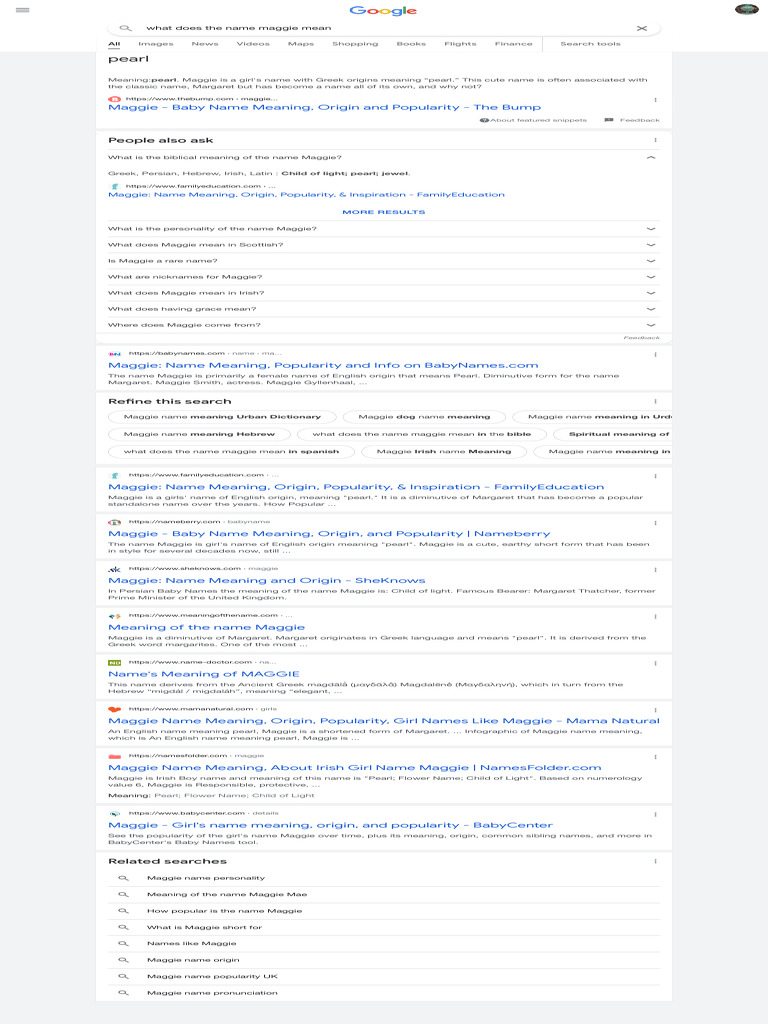Select Maggie dog name meaning chip
This screenshot has width=768, height=1024.
pos(424,417)
